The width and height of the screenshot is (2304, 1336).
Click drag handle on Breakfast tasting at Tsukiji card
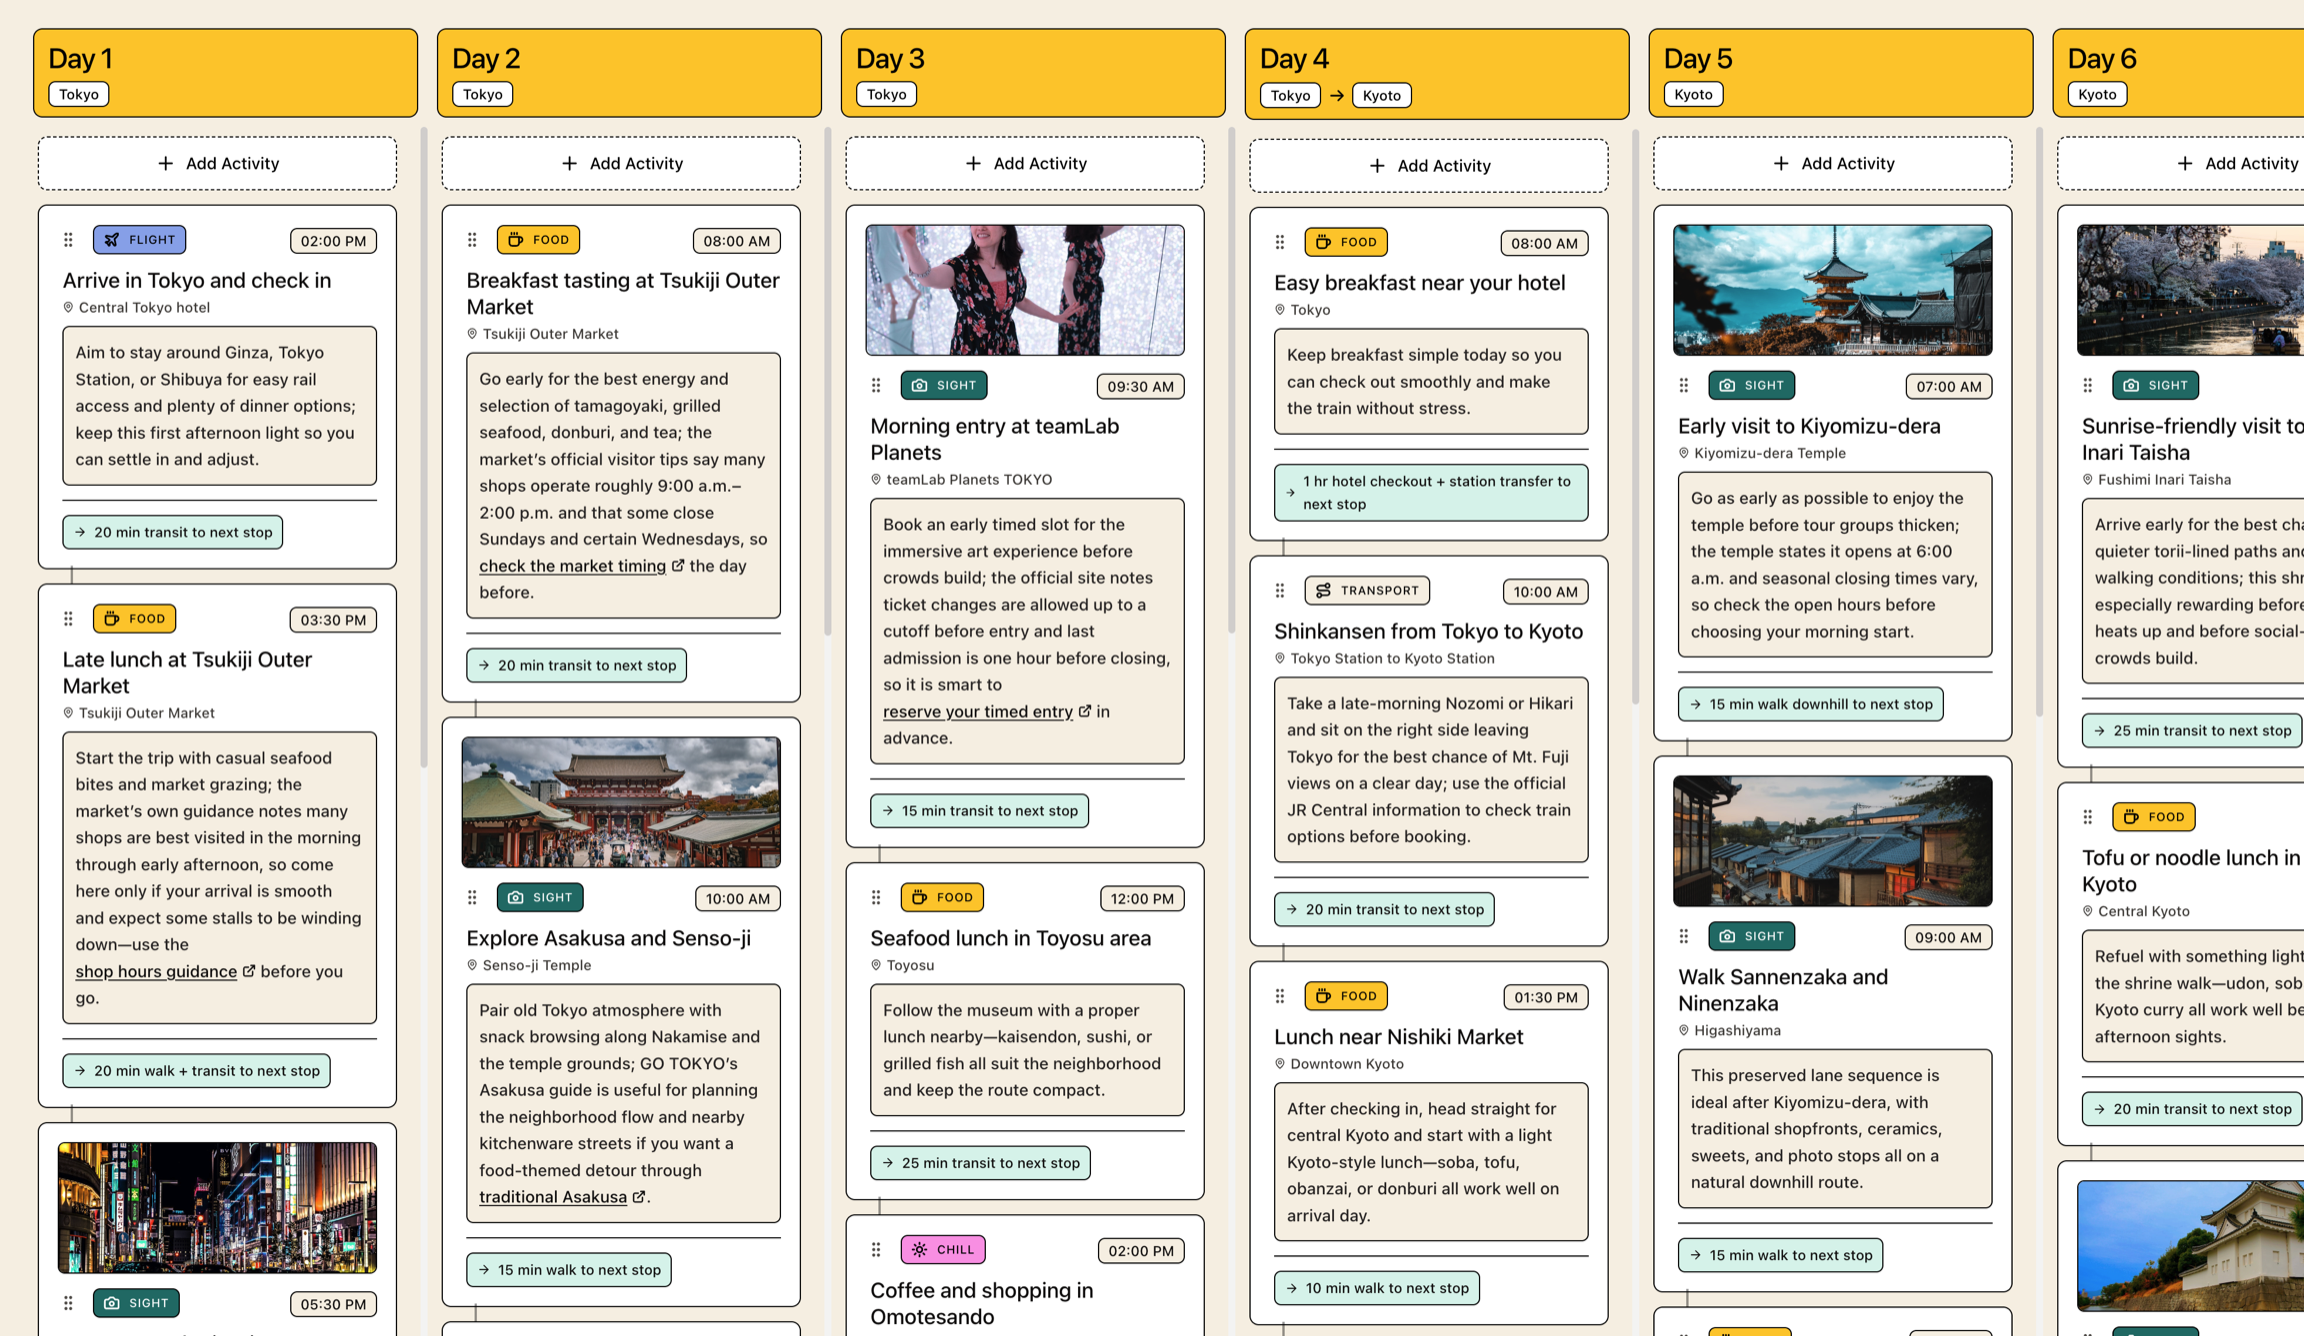tap(472, 240)
